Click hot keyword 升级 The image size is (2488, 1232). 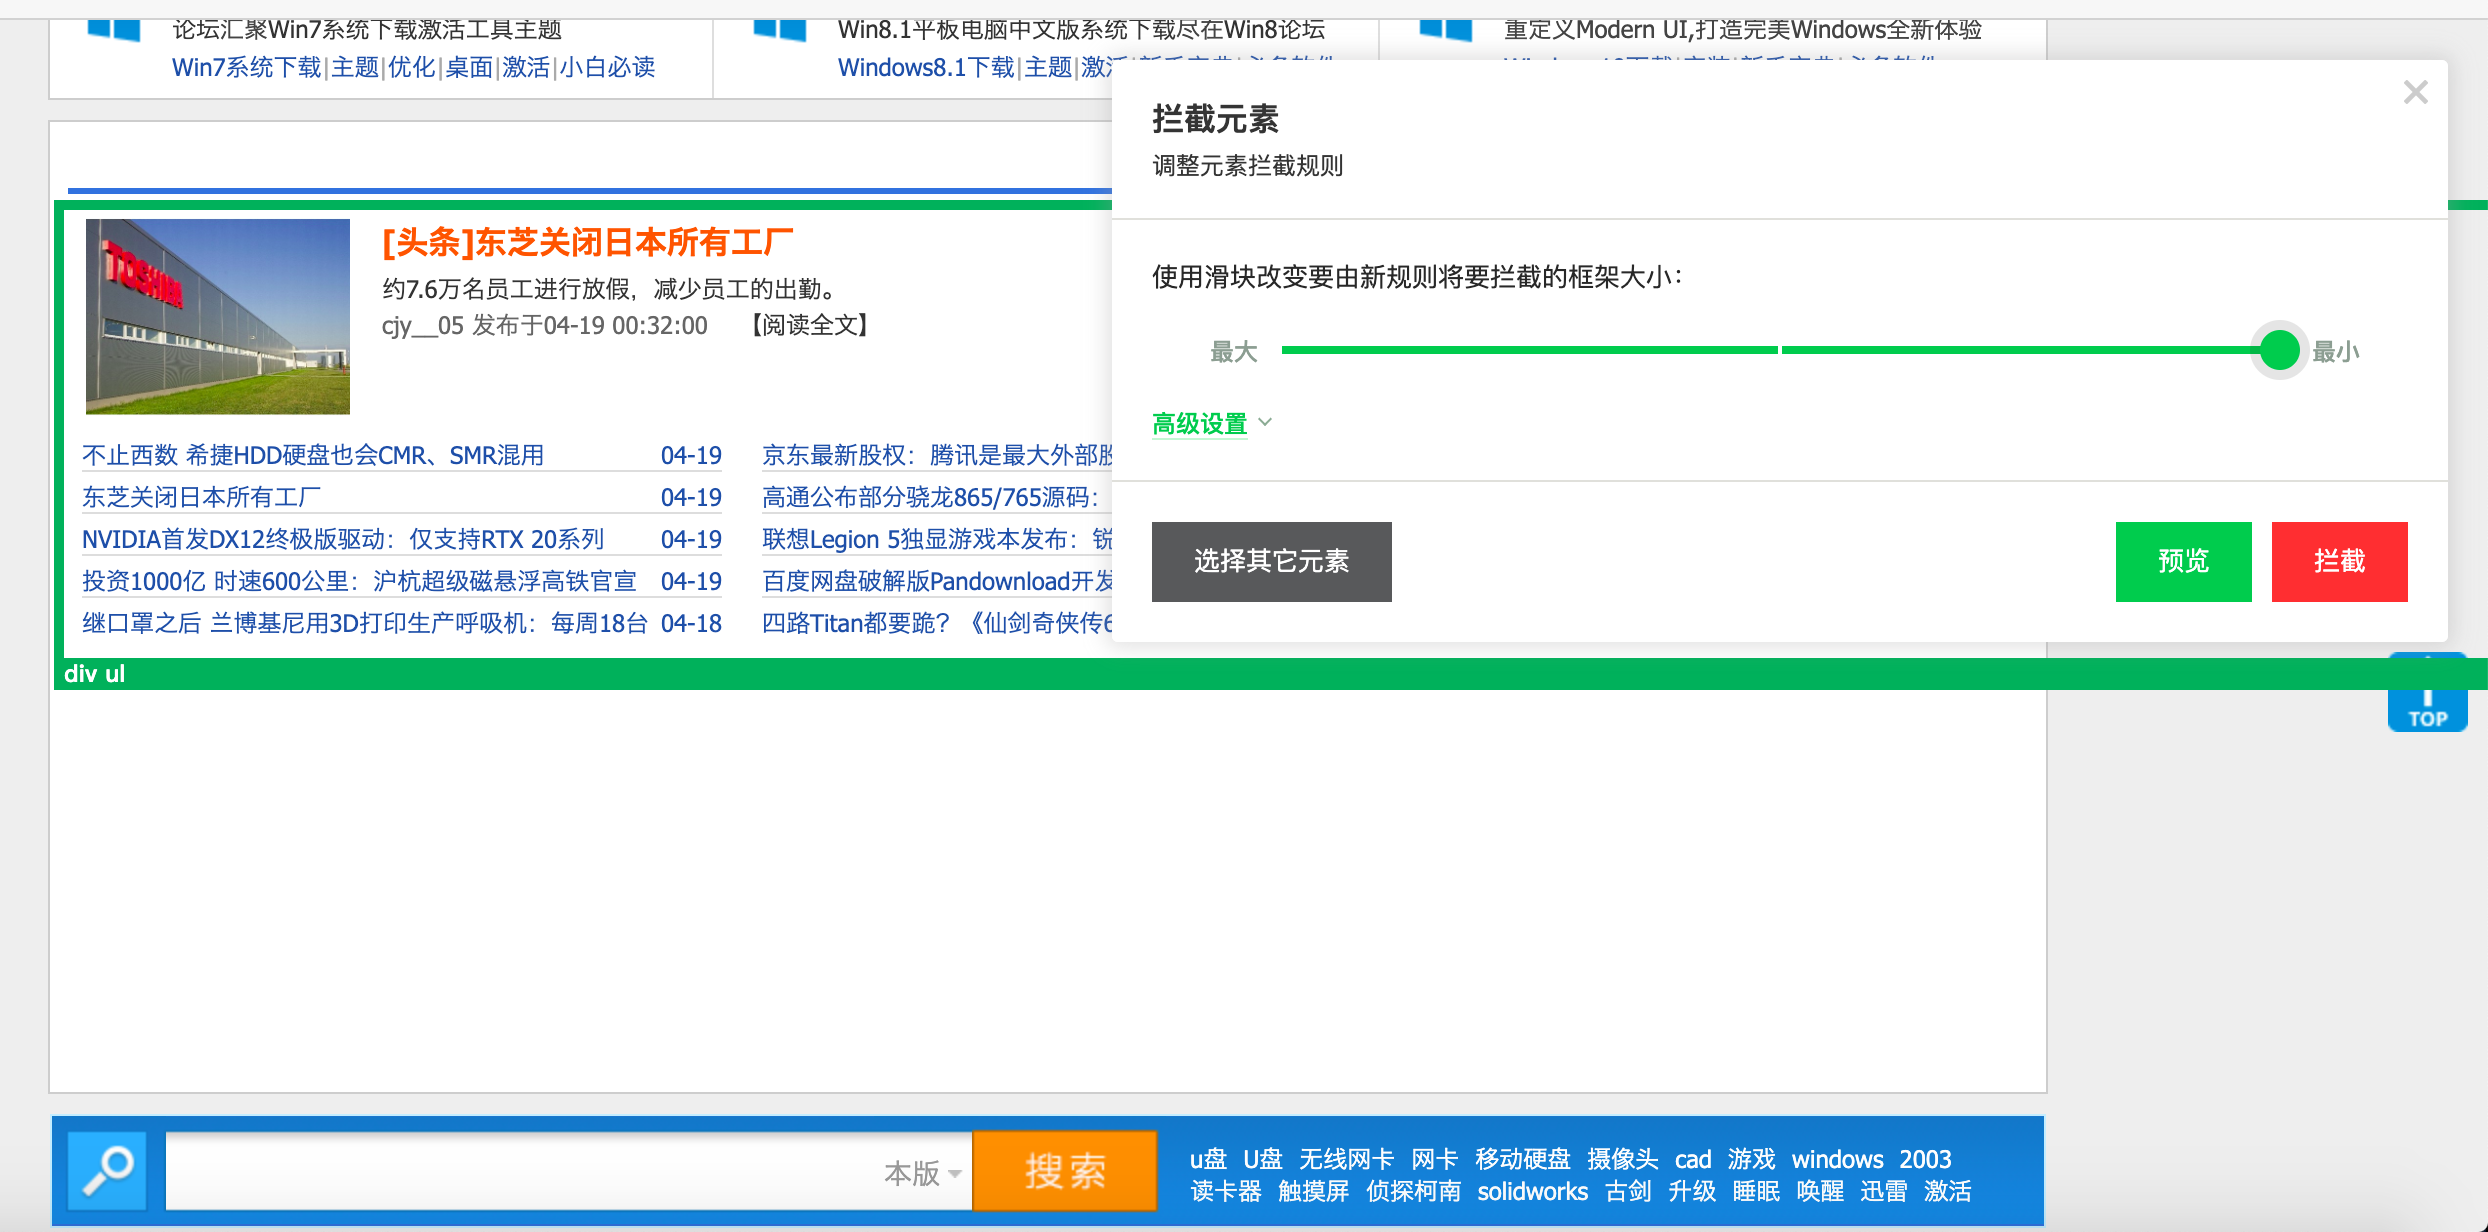[x=1692, y=1191]
